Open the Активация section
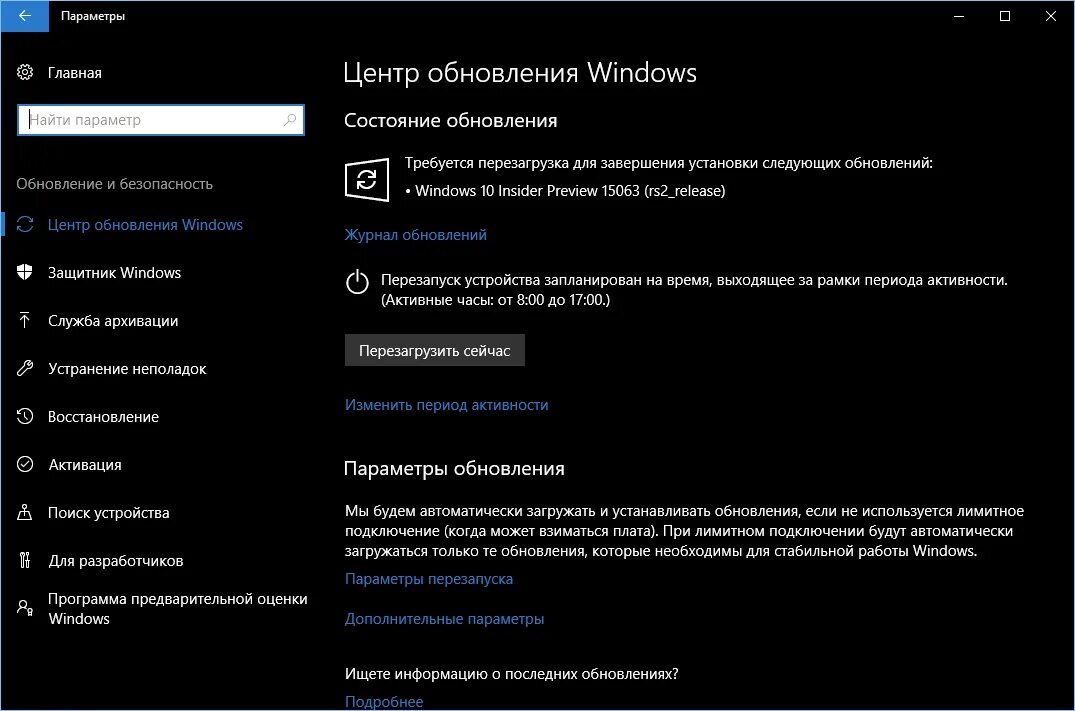The height and width of the screenshot is (711, 1075). [x=87, y=464]
